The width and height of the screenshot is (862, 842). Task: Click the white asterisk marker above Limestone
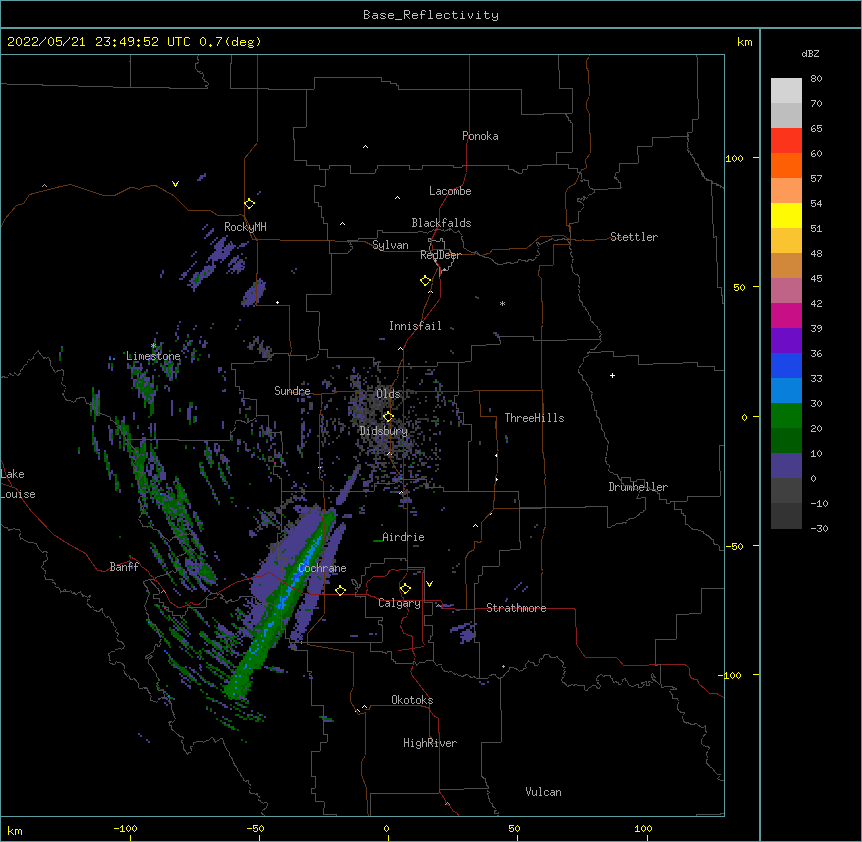tap(153, 346)
